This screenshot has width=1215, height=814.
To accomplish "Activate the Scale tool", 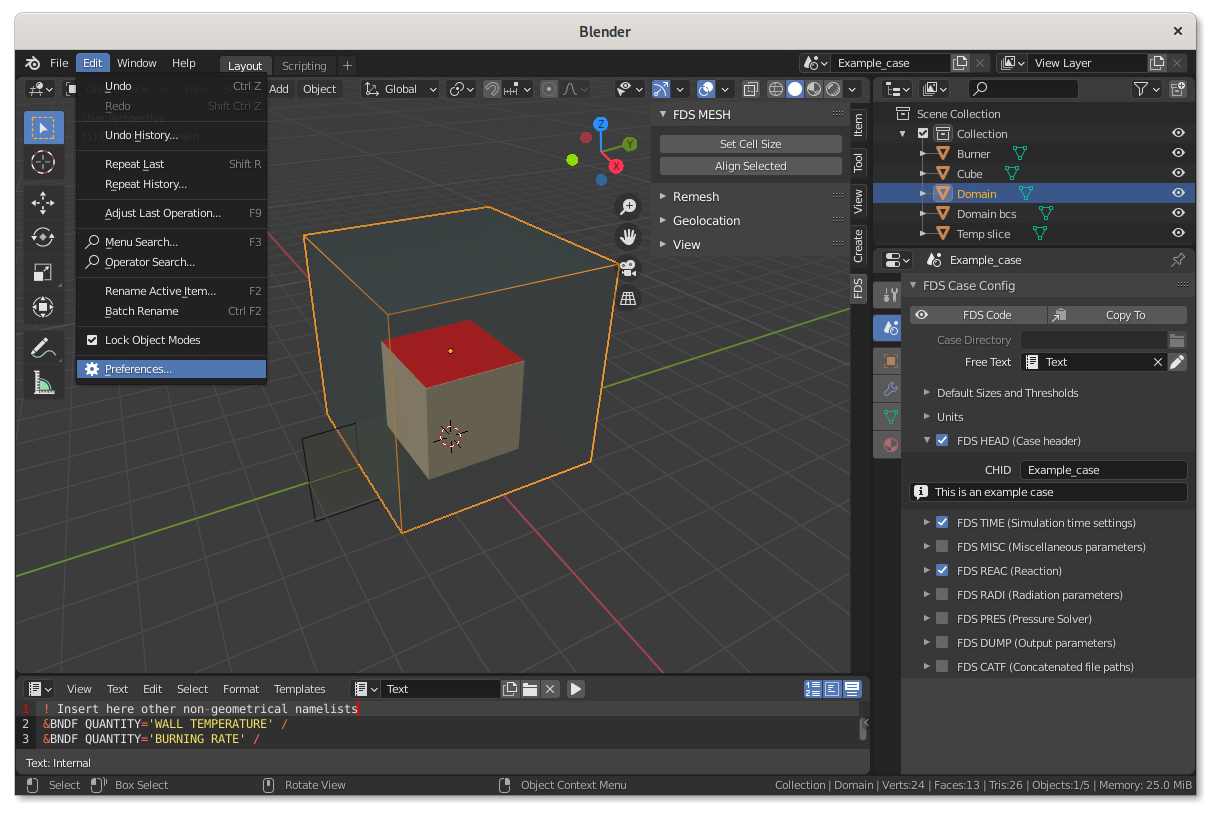I will point(43,272).
